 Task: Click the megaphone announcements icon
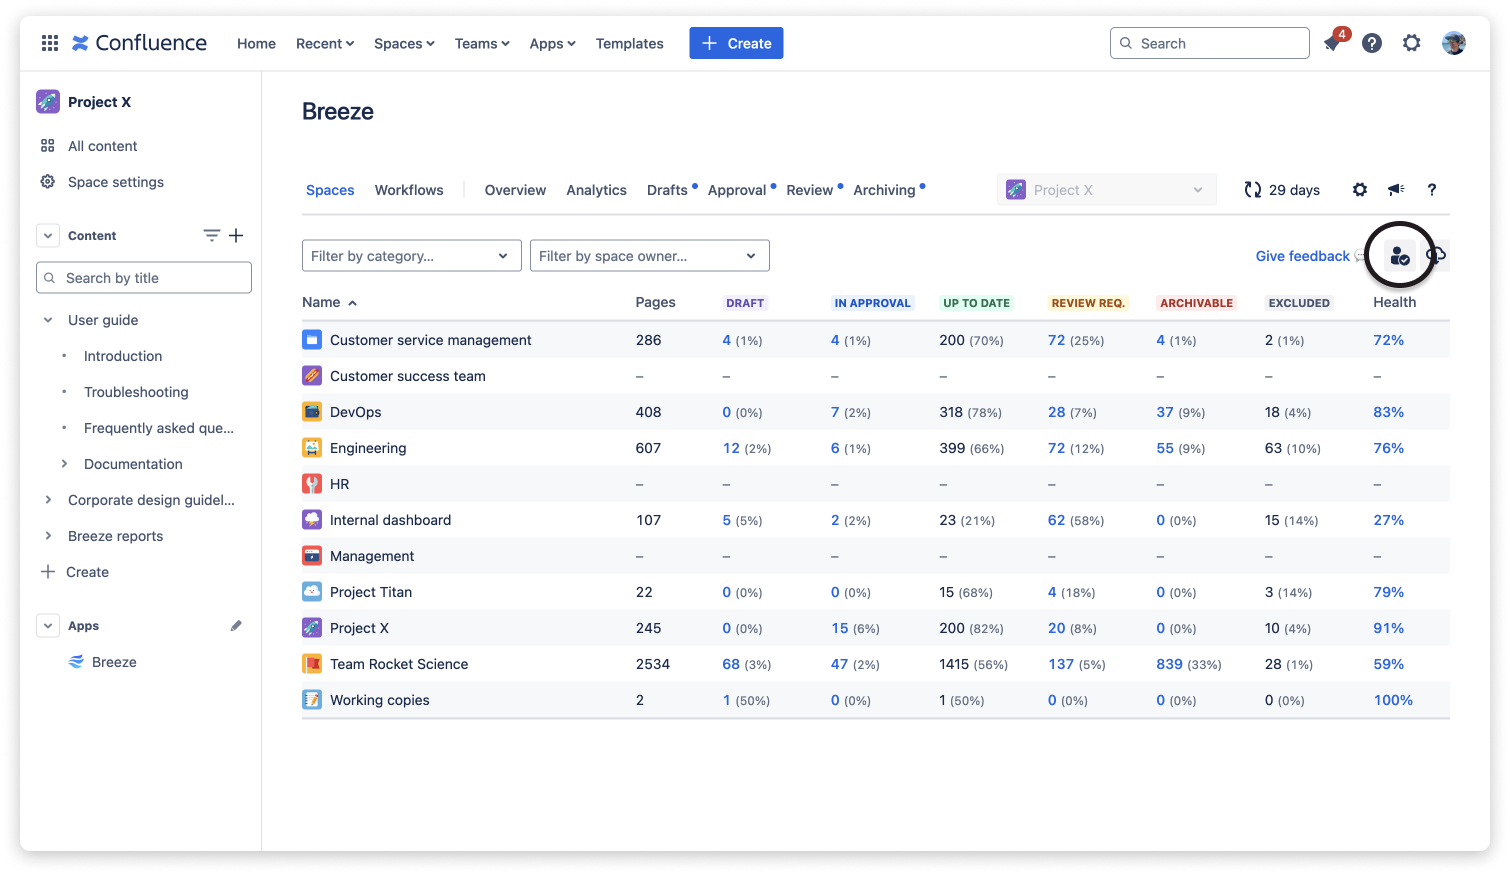[1396, 190]
